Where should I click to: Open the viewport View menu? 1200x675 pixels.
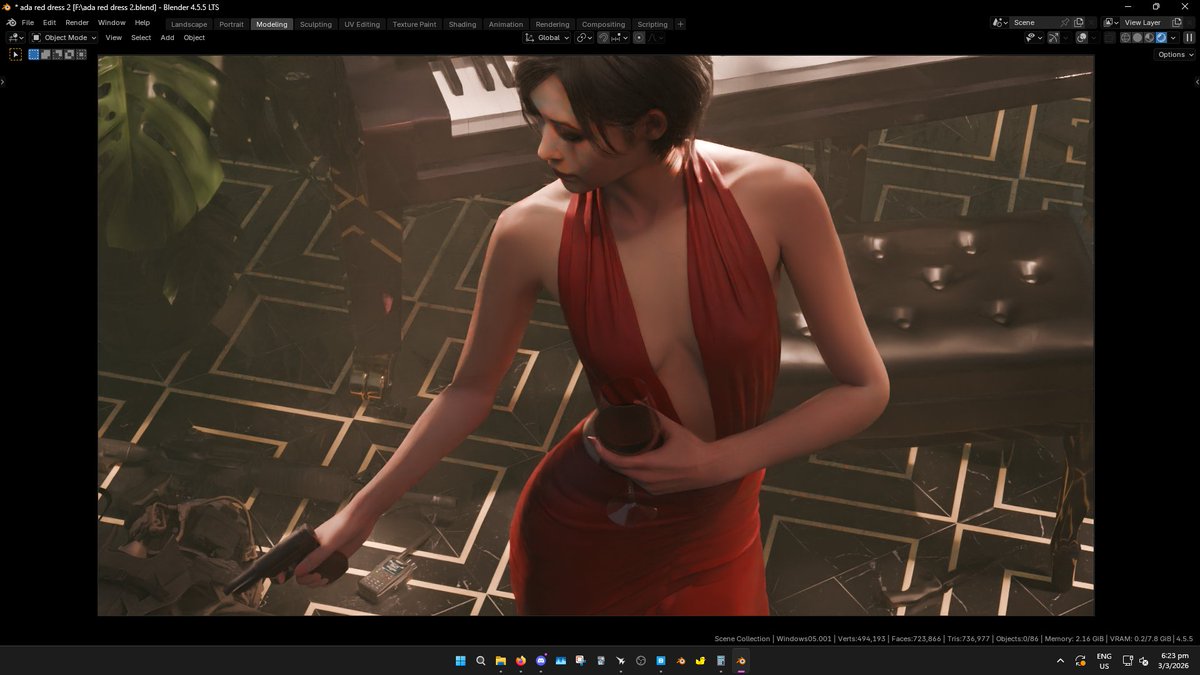(114, 37)
